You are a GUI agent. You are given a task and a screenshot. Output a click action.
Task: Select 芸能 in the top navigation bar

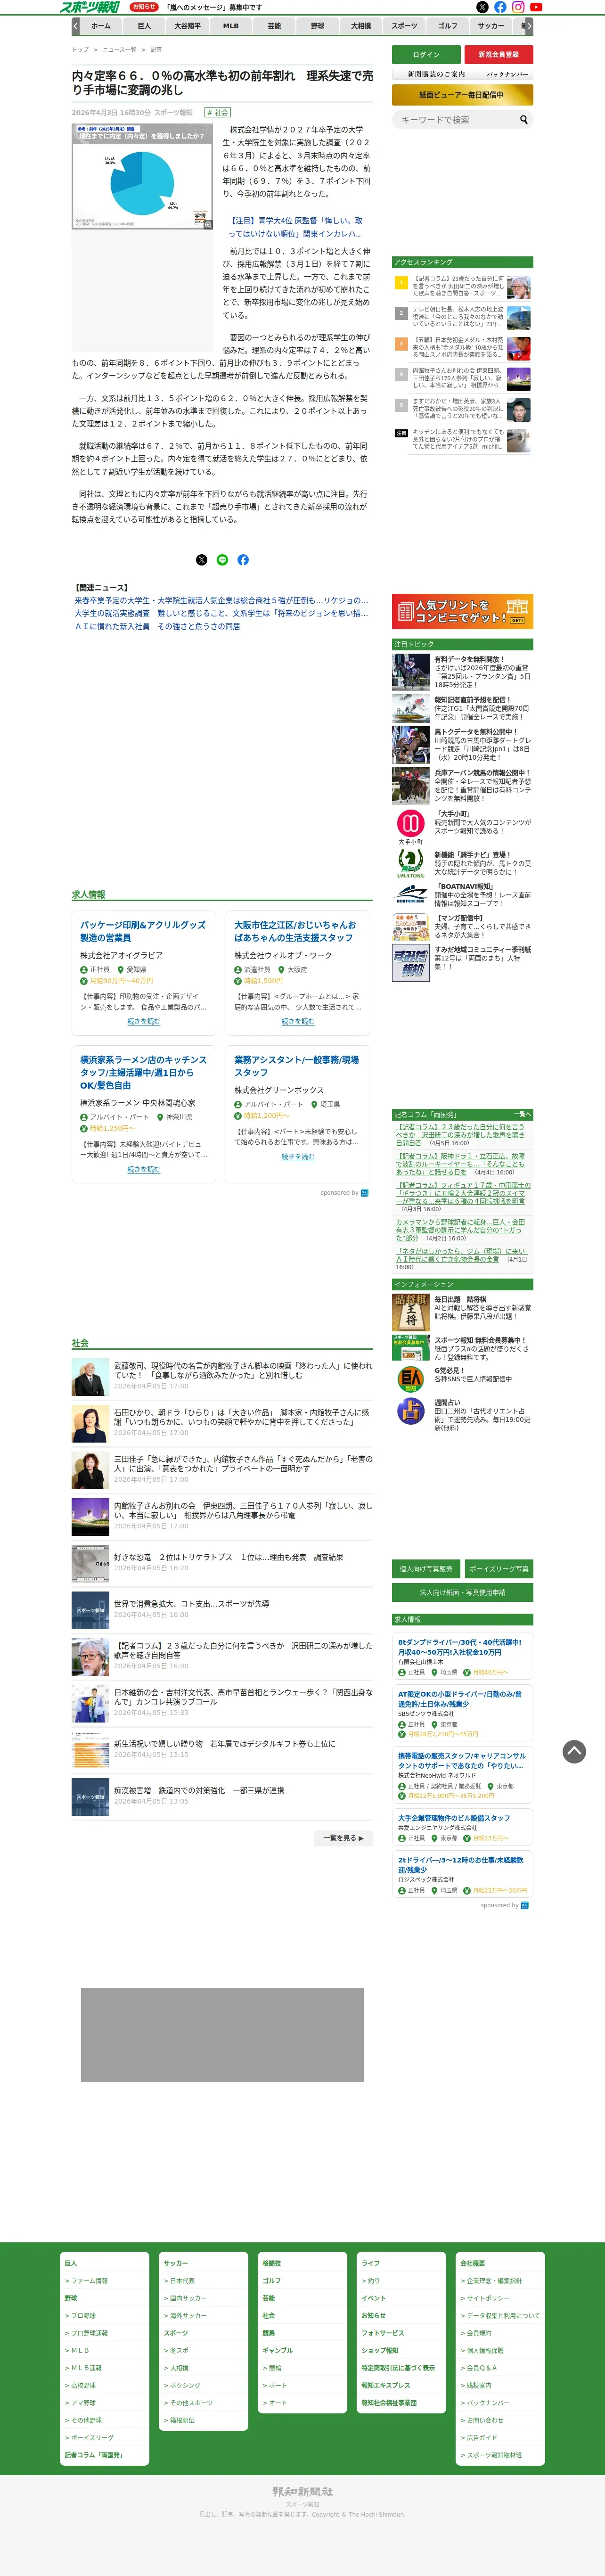[x=274, y=26]
